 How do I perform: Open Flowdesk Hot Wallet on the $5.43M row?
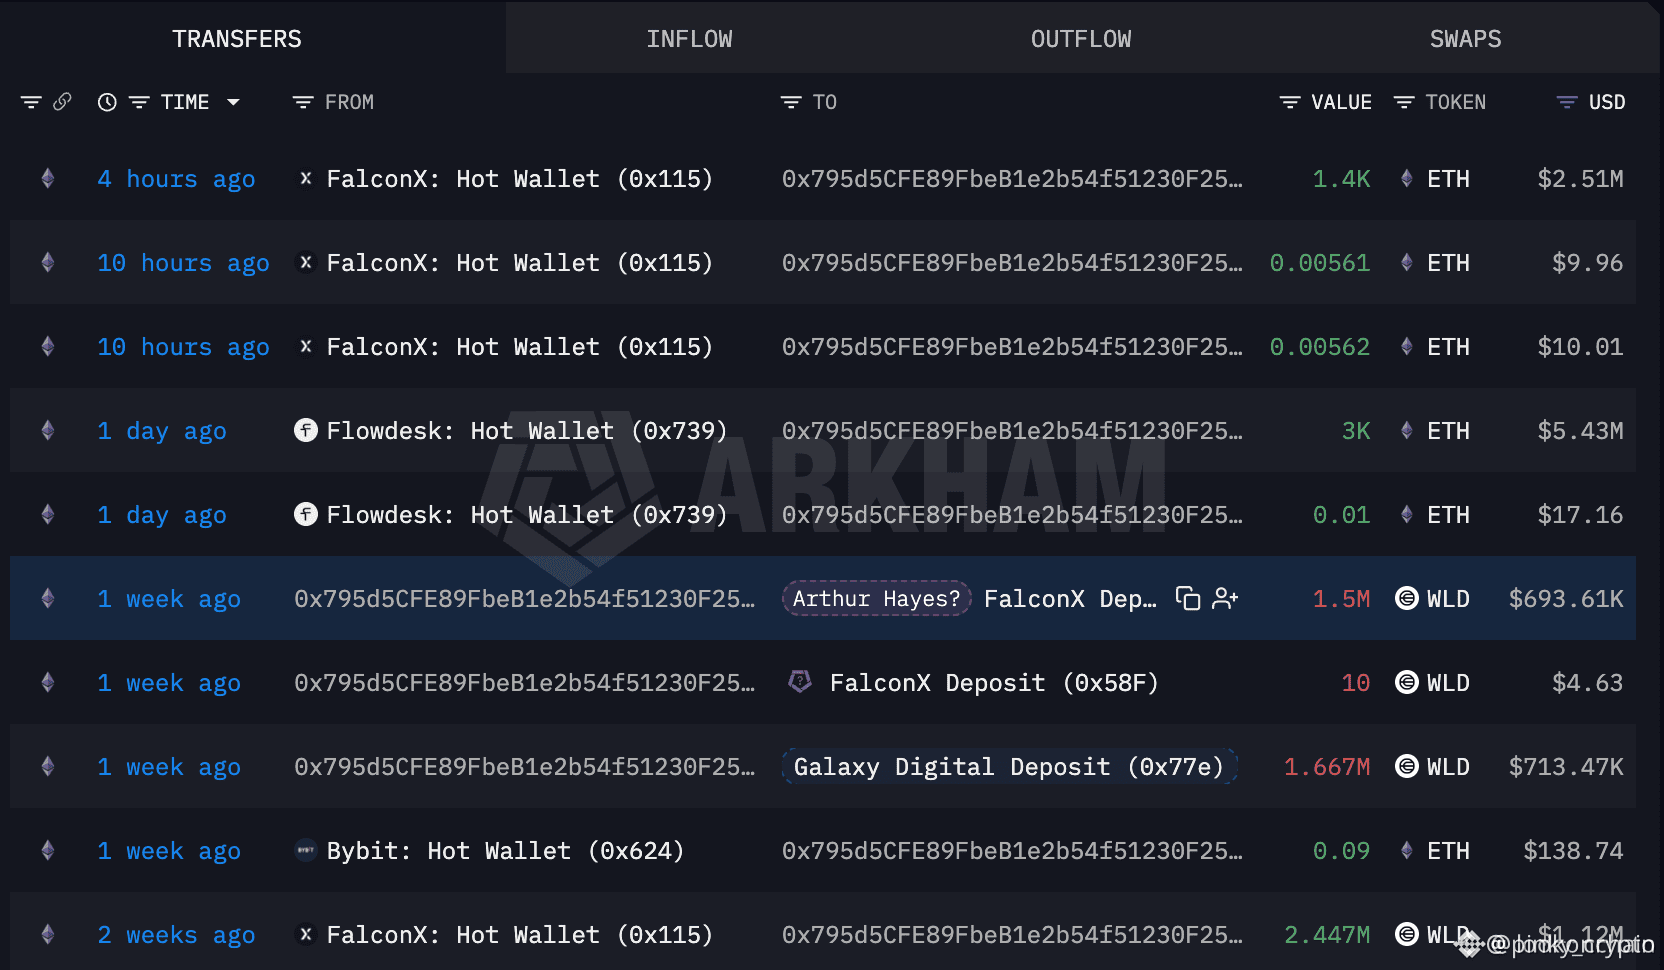point(526,431)
